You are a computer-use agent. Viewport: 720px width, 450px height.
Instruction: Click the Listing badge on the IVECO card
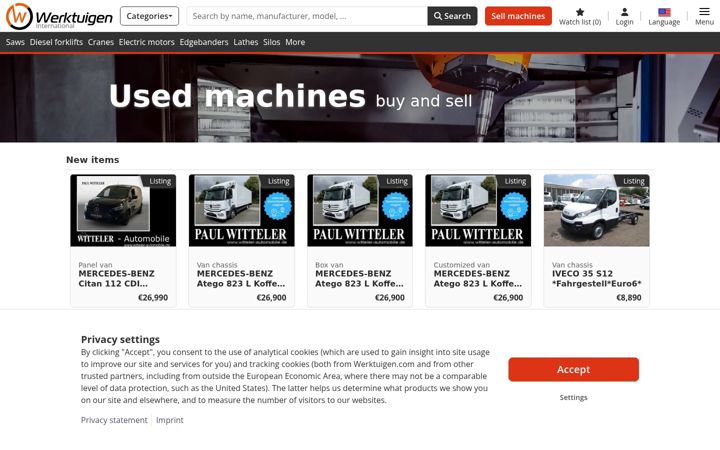click(x=634, y=181)
